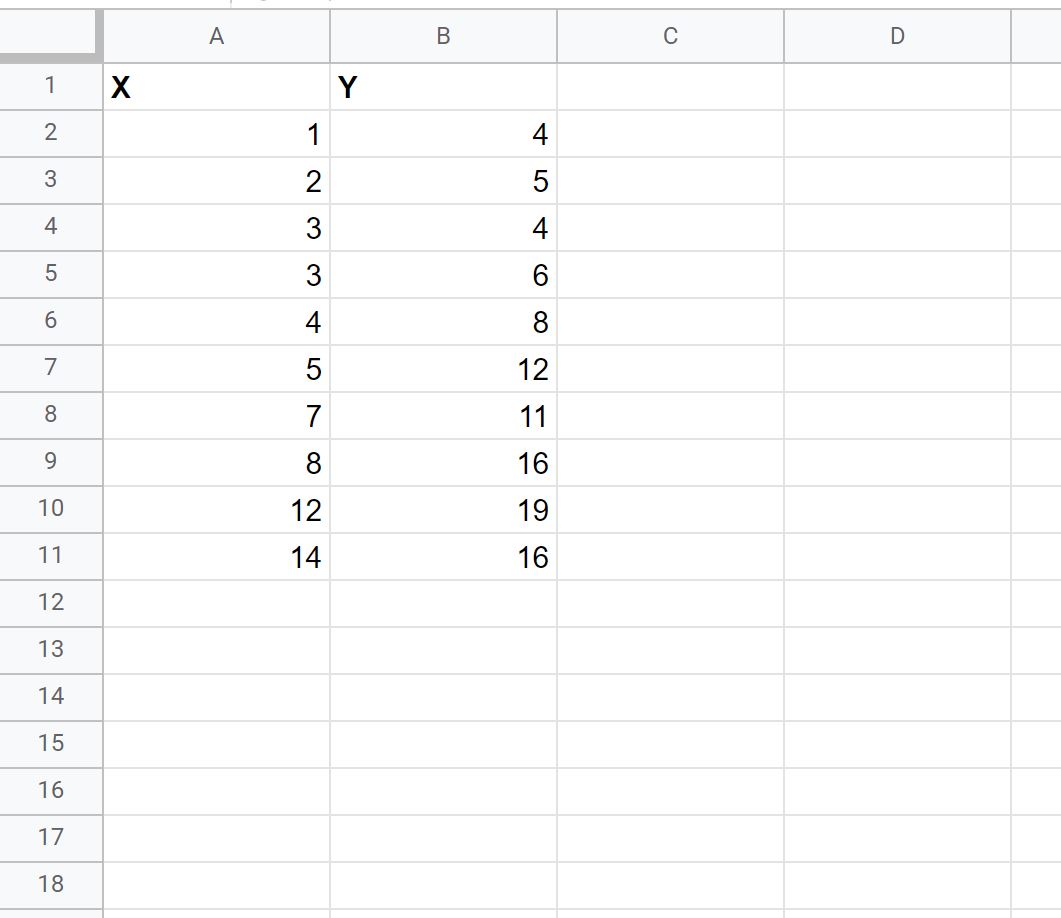Viewport: 1061px width, 918px height.
Task: Select cell A8 with value 7
Action: point(217,415)
